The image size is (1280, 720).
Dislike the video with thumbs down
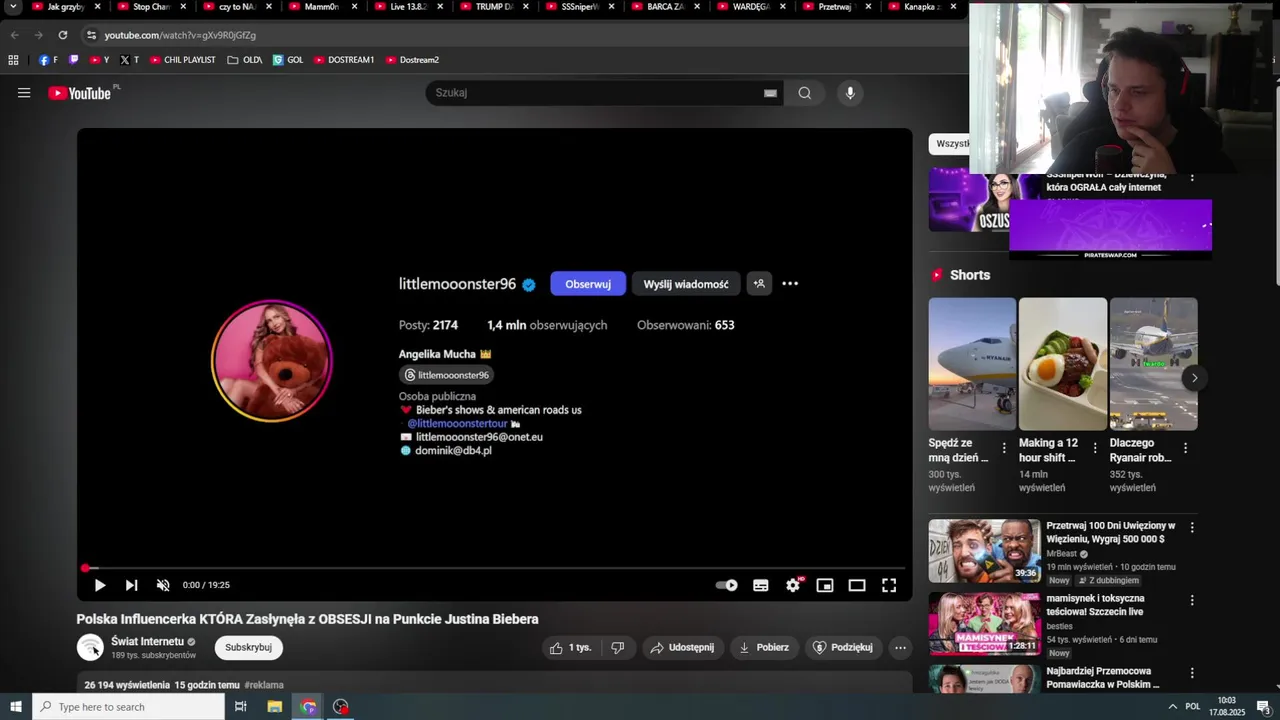pos(618,647)
